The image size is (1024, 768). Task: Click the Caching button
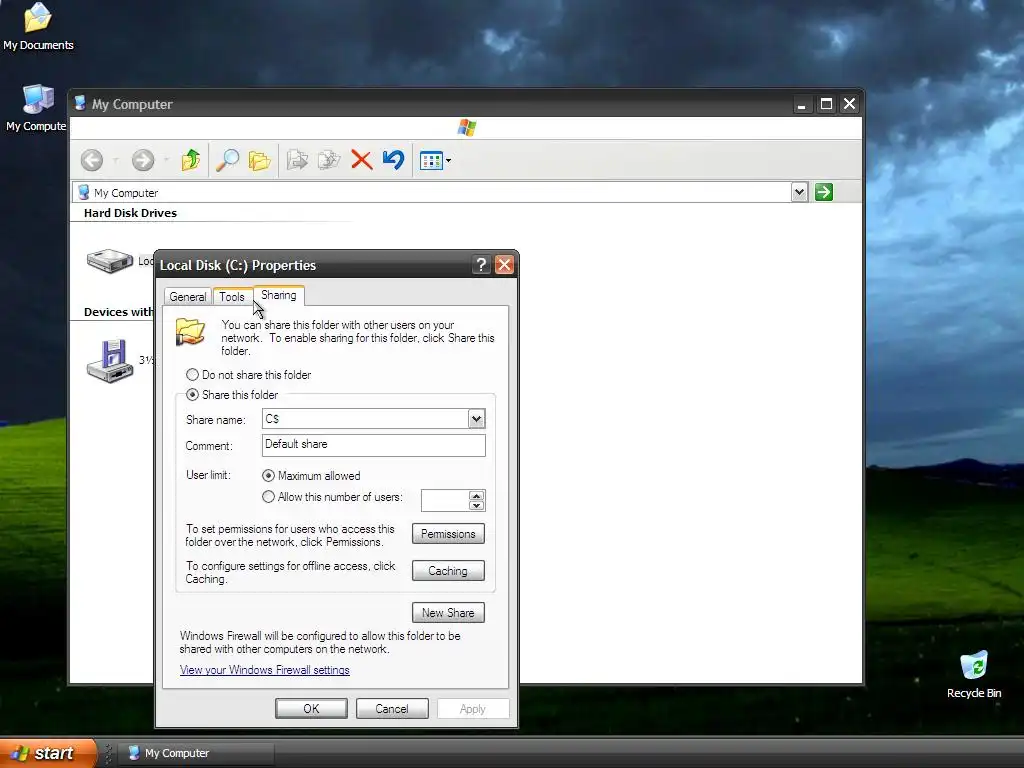point(448,571)
